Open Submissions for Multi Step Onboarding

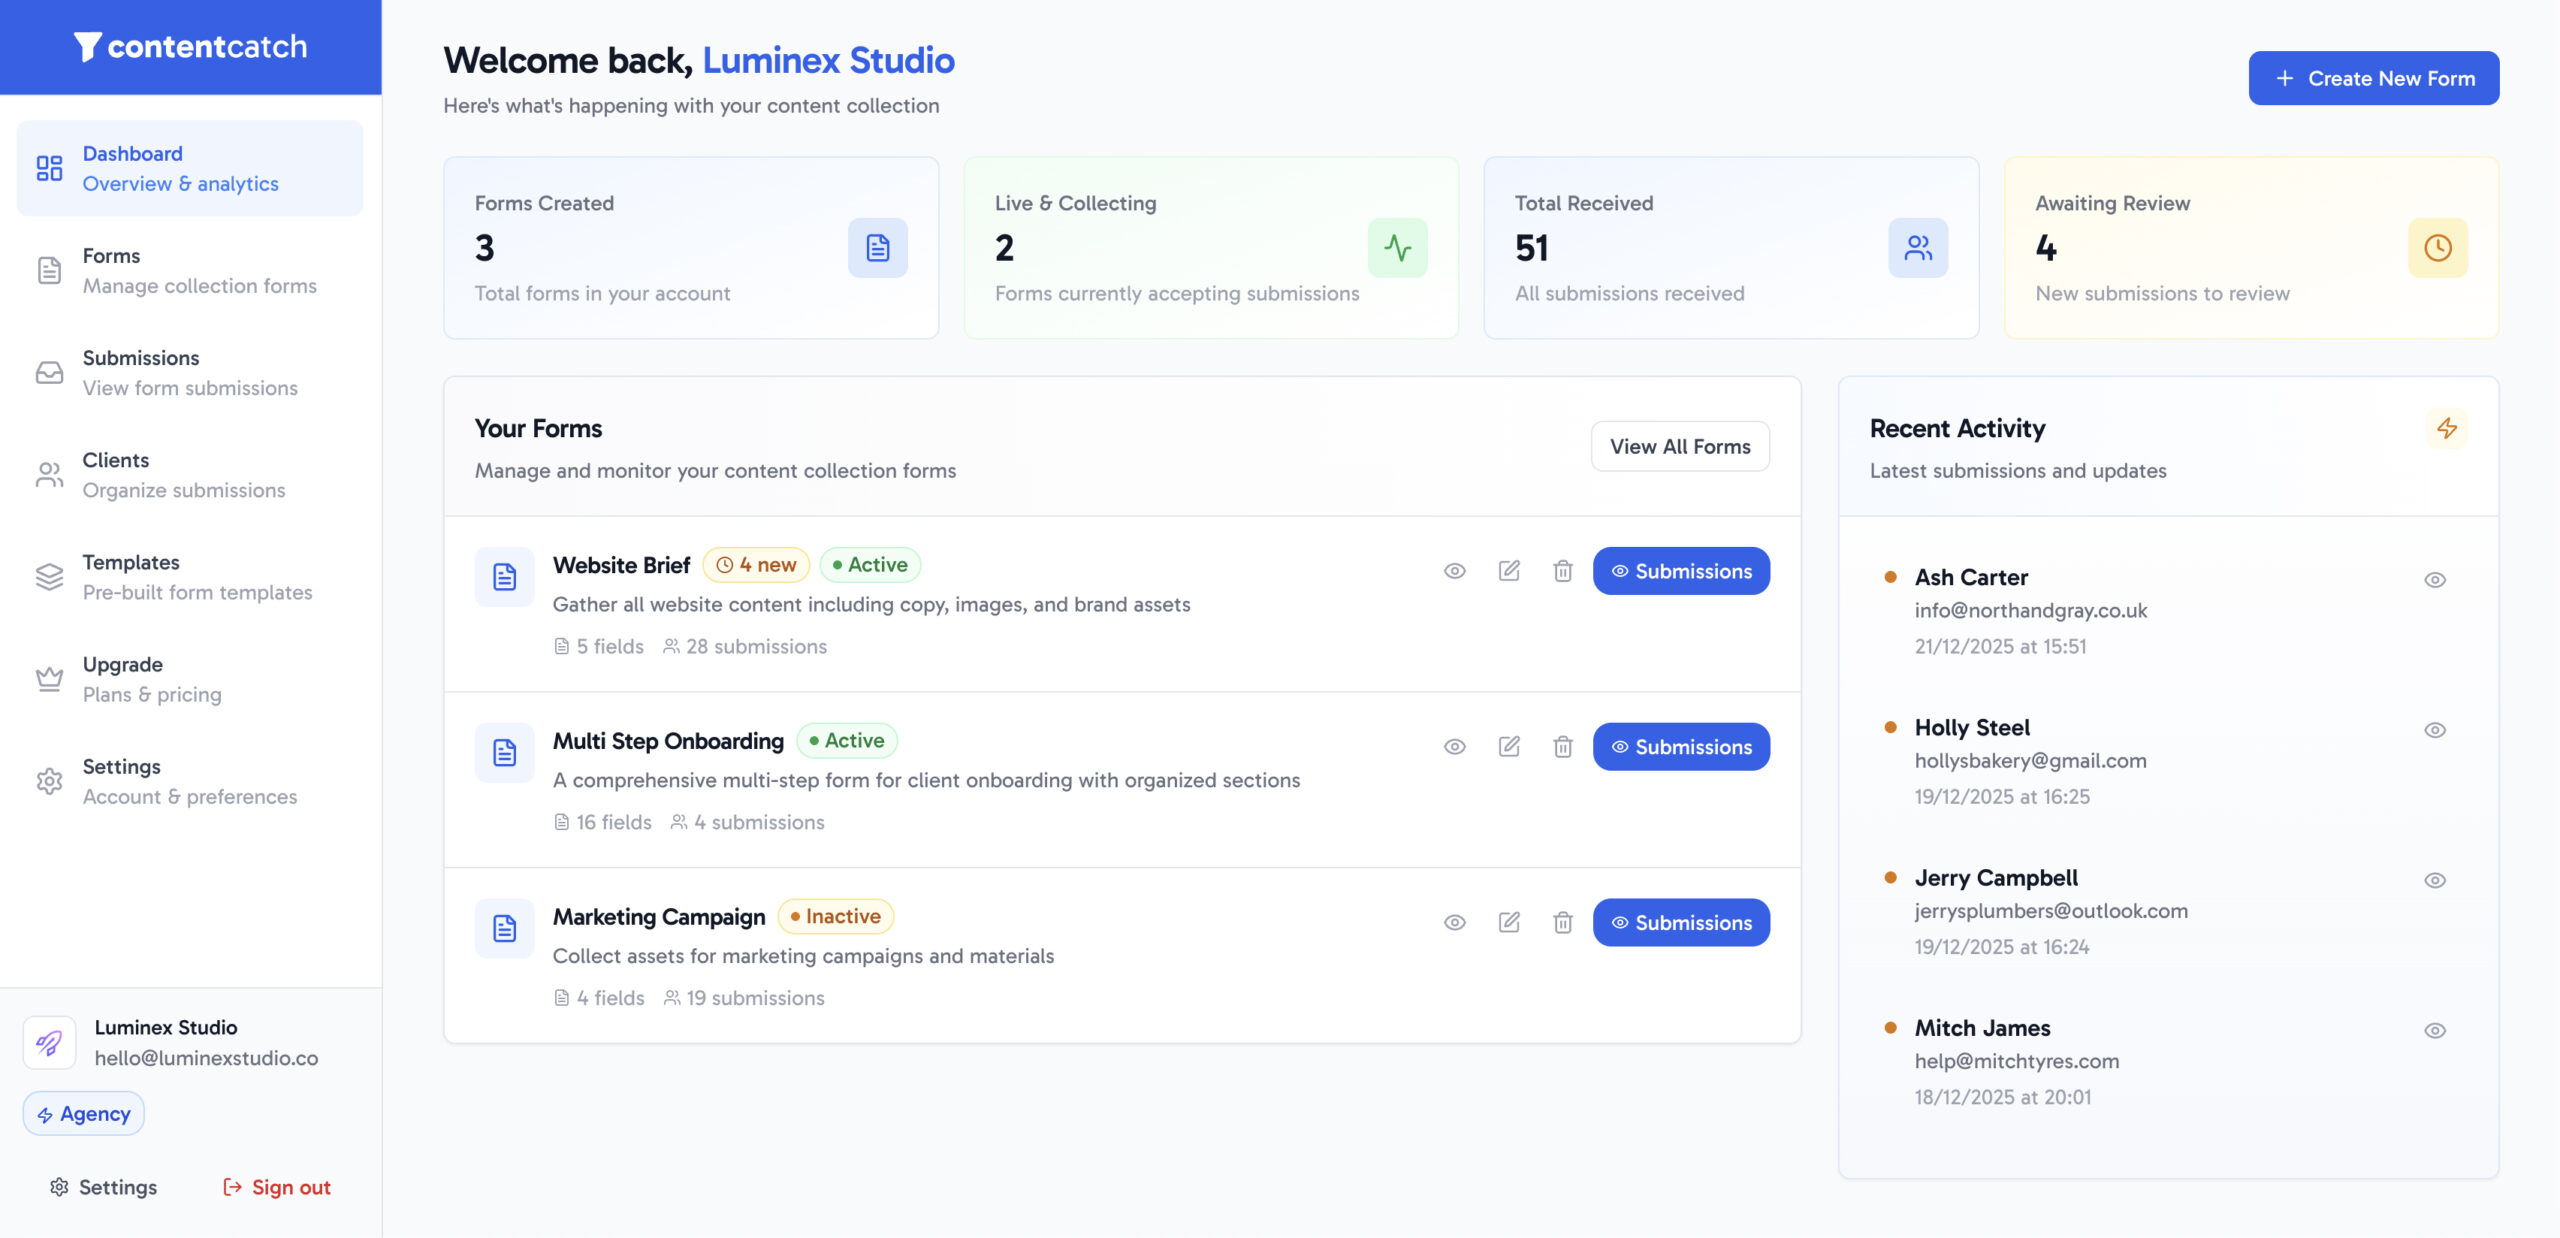1681,747
